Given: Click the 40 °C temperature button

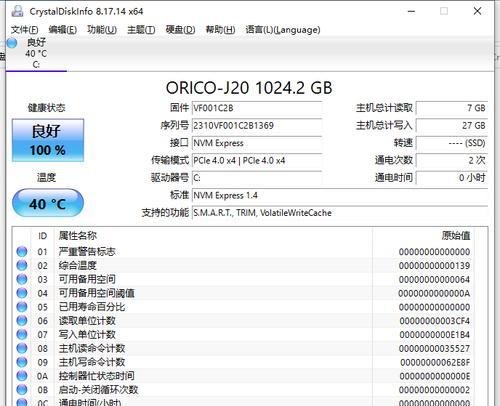Looking at the screenshot, I should (x=48, y=203).
